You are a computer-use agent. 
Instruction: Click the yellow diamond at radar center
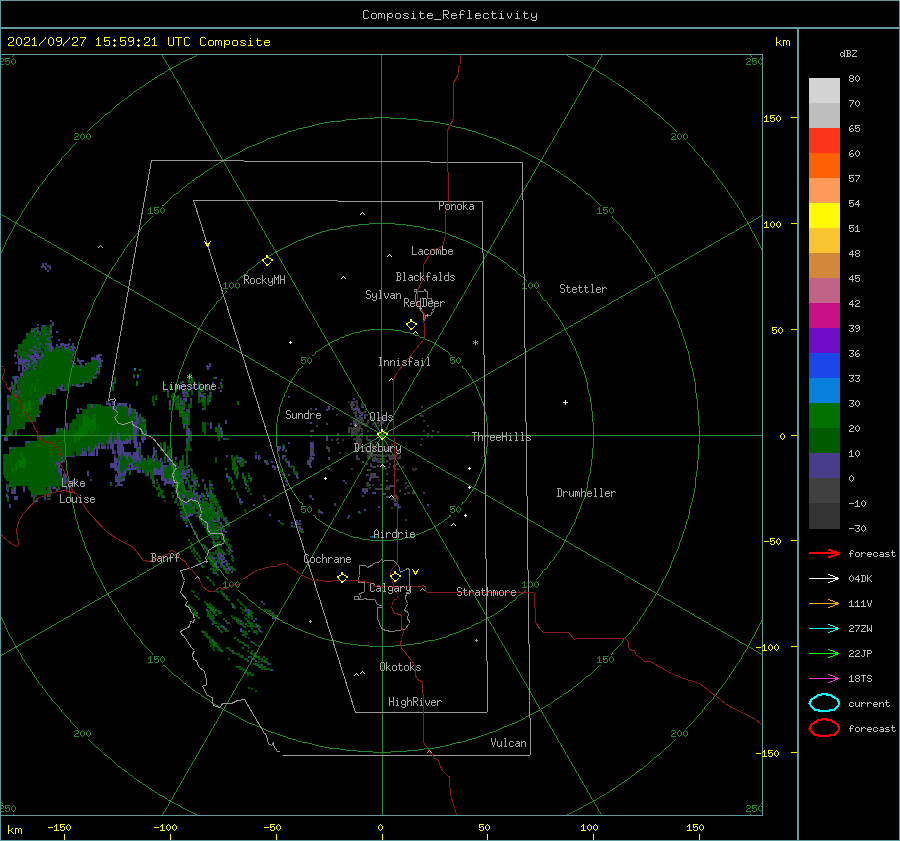382,435
